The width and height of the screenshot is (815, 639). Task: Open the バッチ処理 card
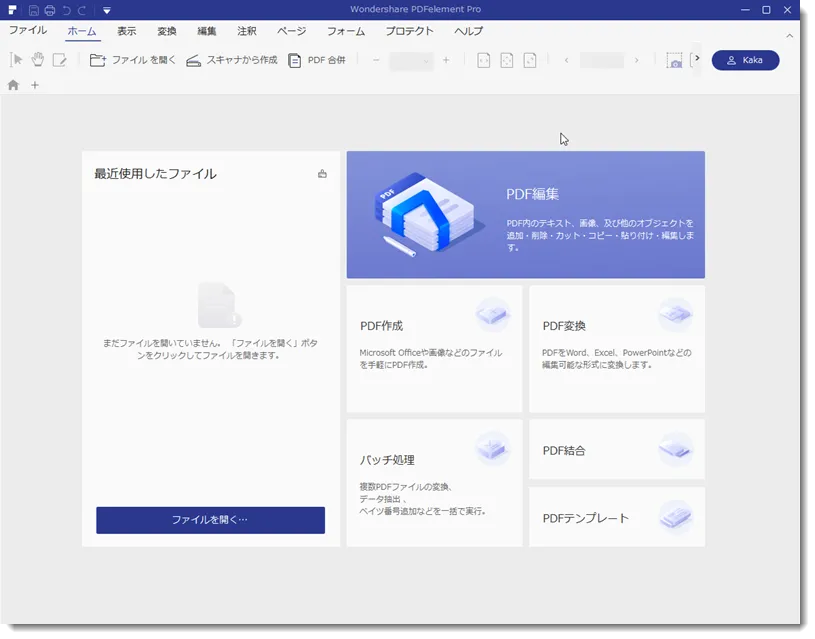click(x=434, y=483)
